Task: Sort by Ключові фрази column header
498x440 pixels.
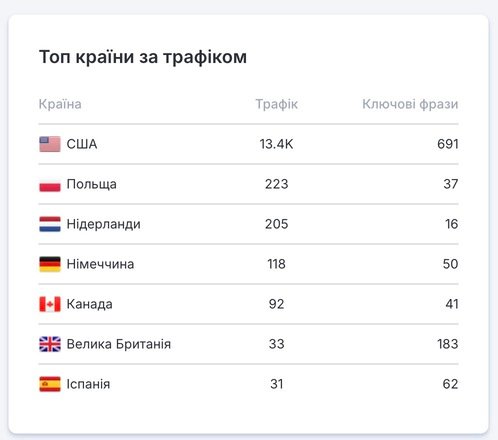Action: coord(410,104)
